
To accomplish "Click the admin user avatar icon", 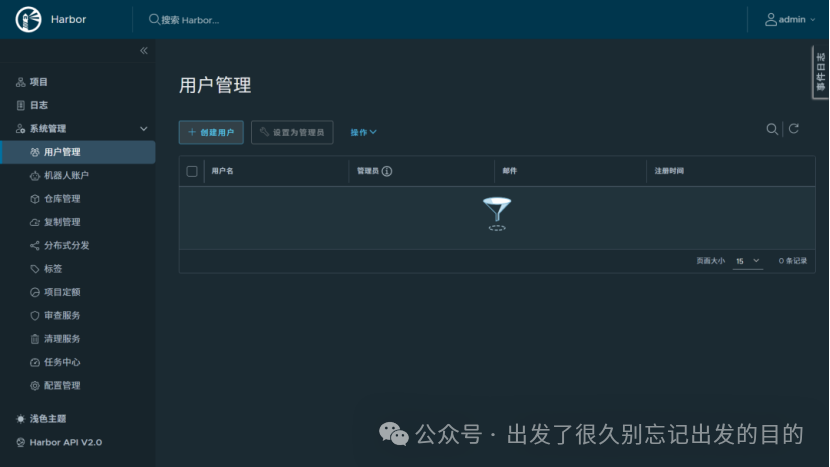I will [771, 20].
